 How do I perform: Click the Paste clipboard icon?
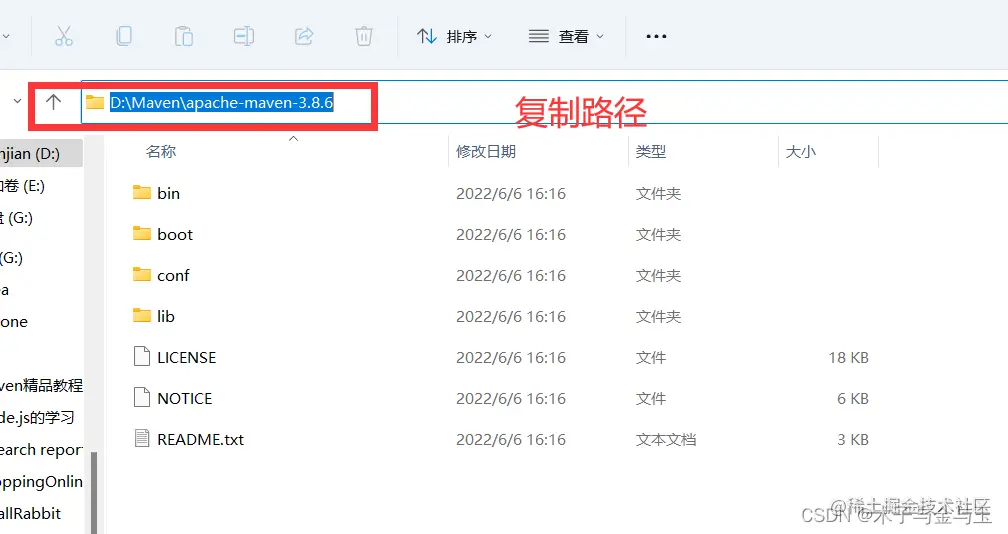[x=183, y=36]
